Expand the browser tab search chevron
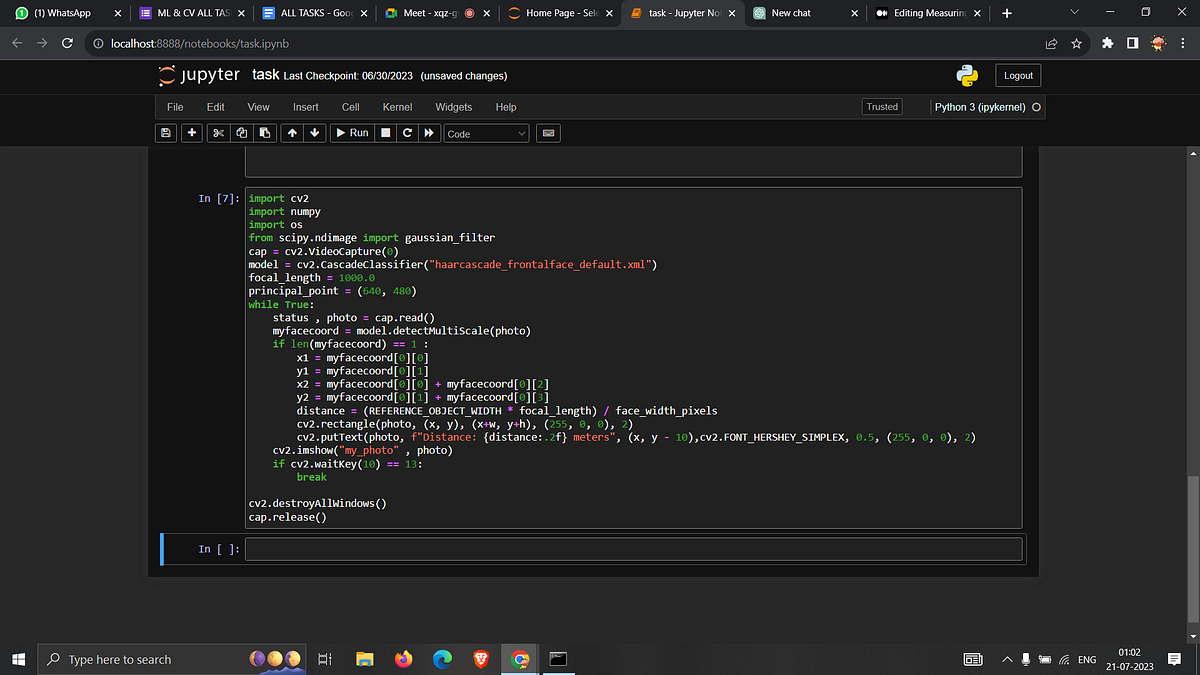 pos(1075,13)
